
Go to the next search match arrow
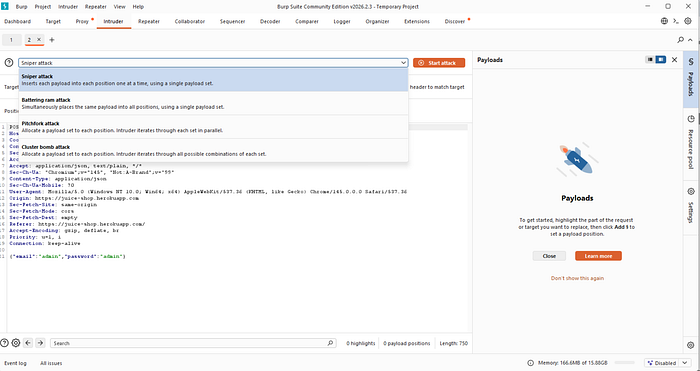click(x=40, y=343)
